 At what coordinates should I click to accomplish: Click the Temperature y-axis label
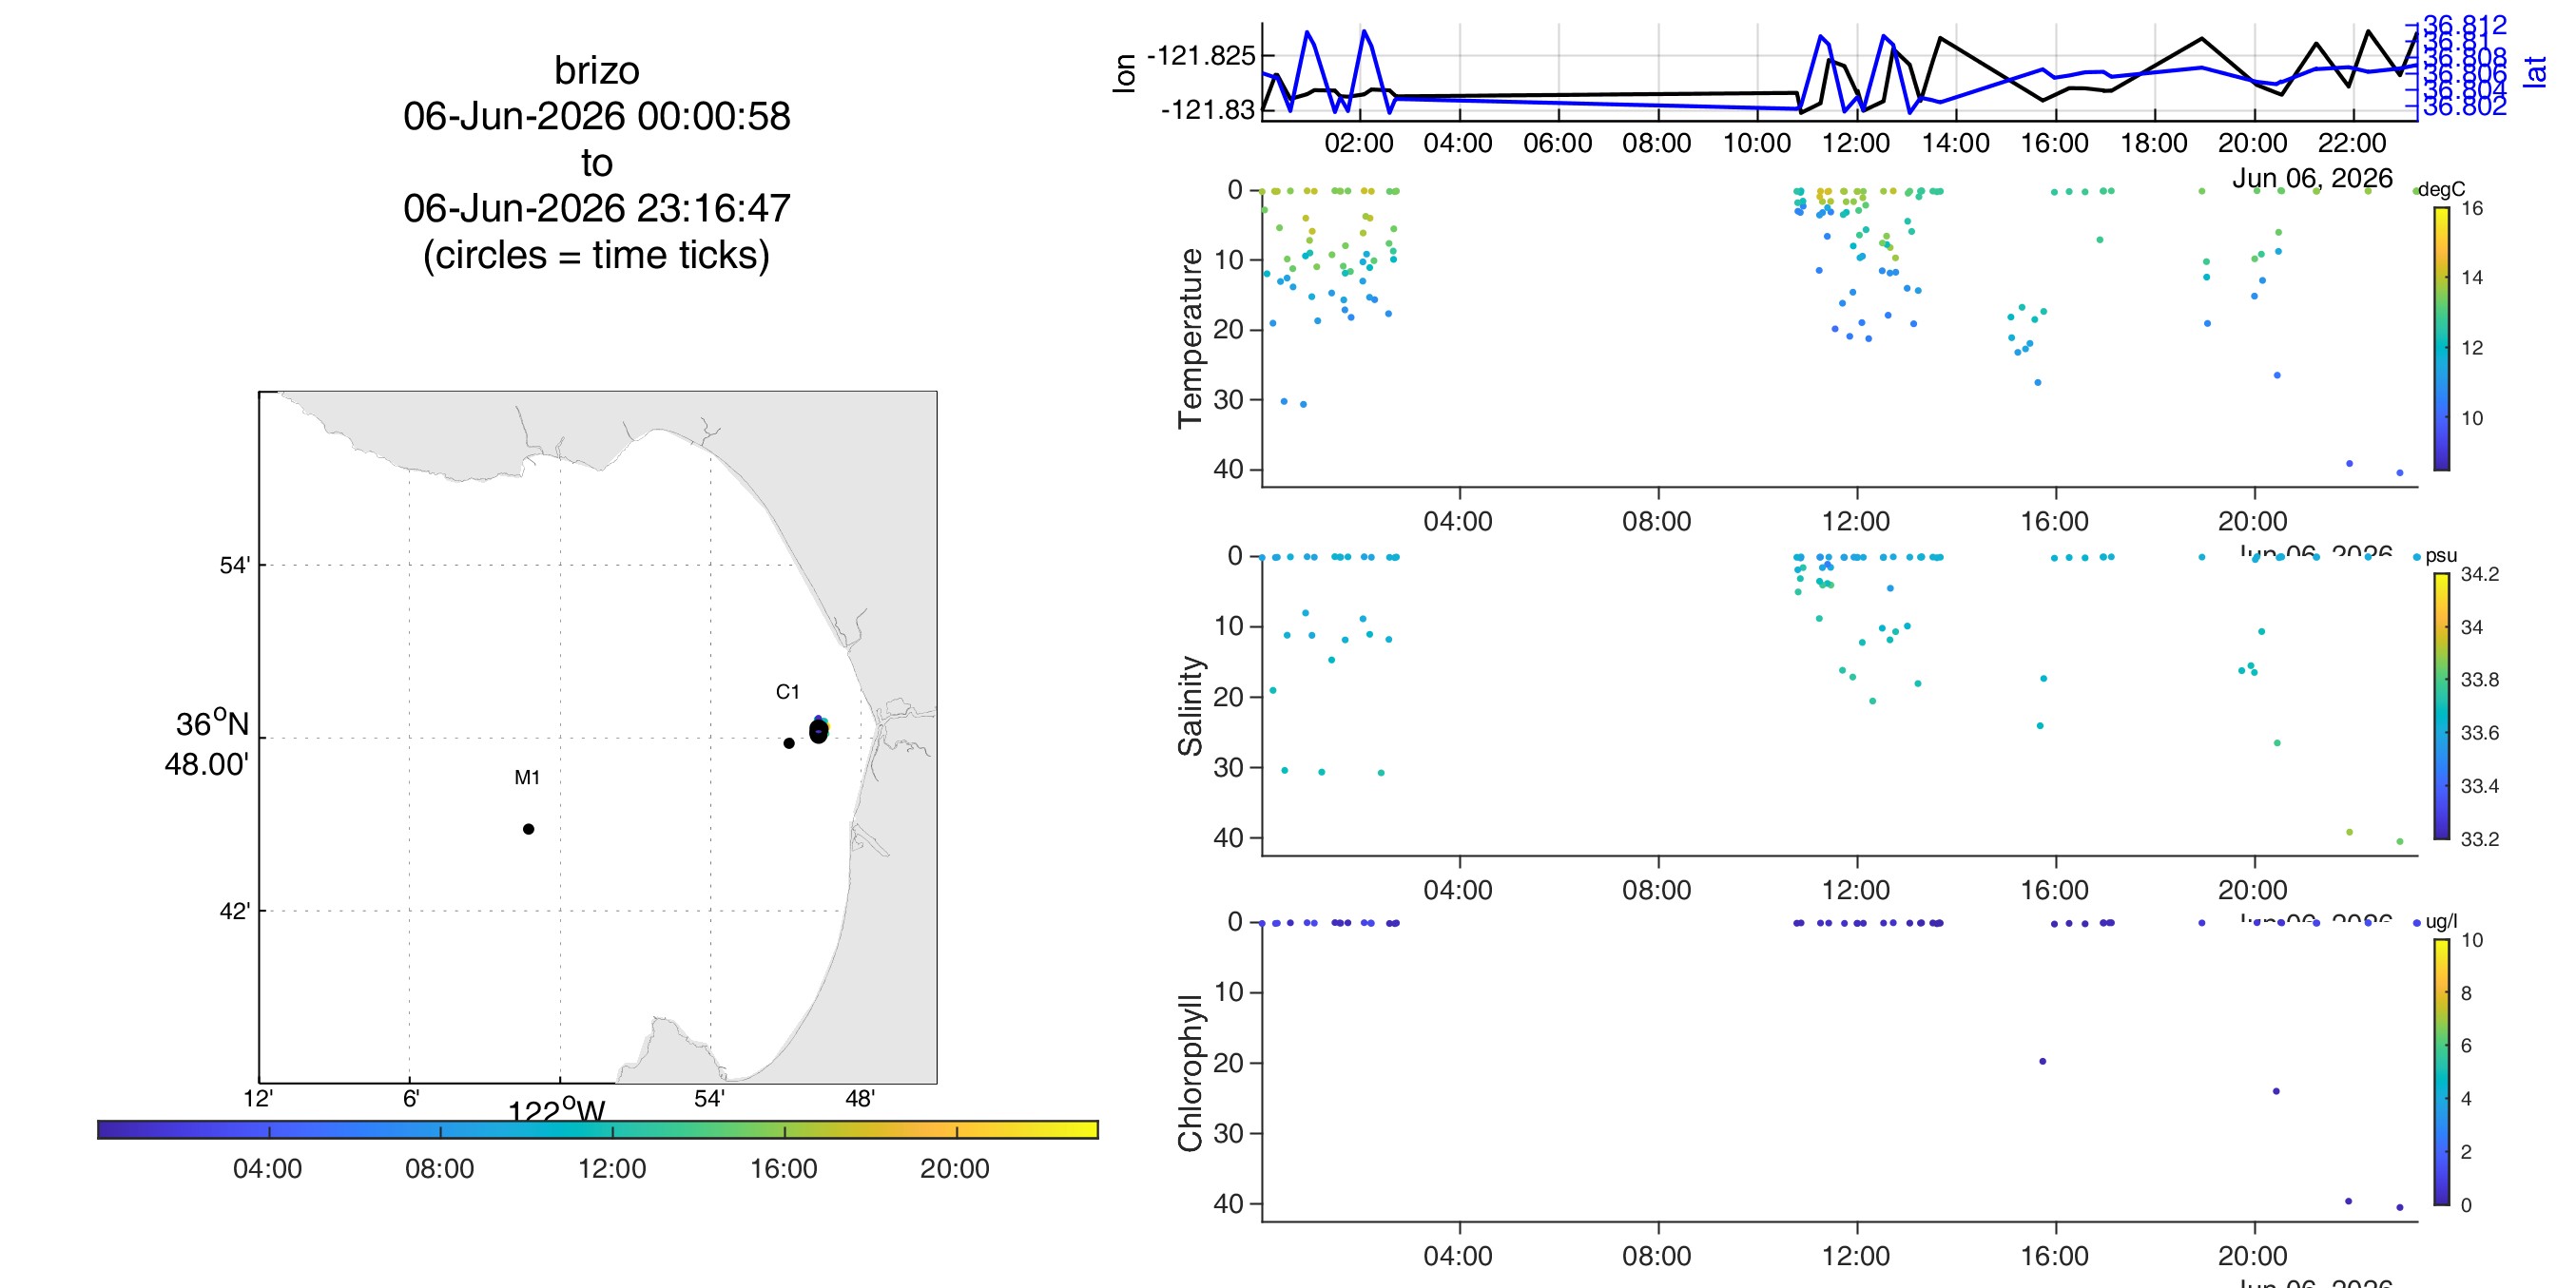point(1190,338)
